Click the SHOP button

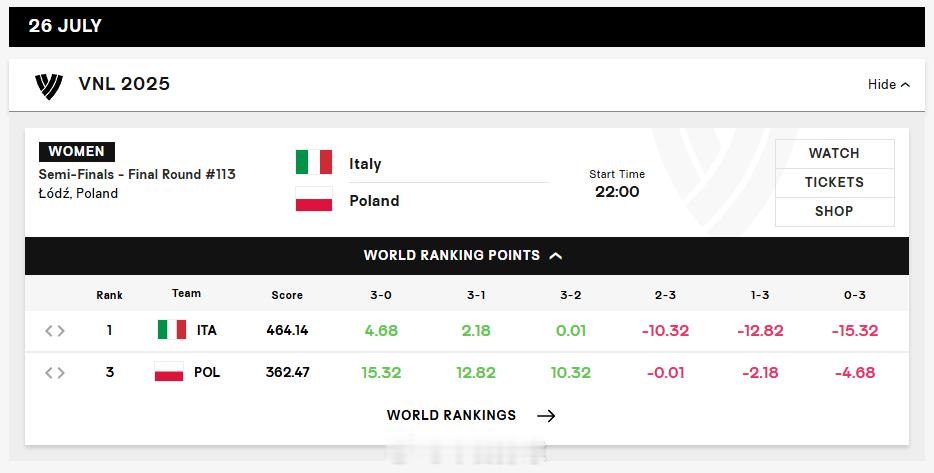click(834, 211)
